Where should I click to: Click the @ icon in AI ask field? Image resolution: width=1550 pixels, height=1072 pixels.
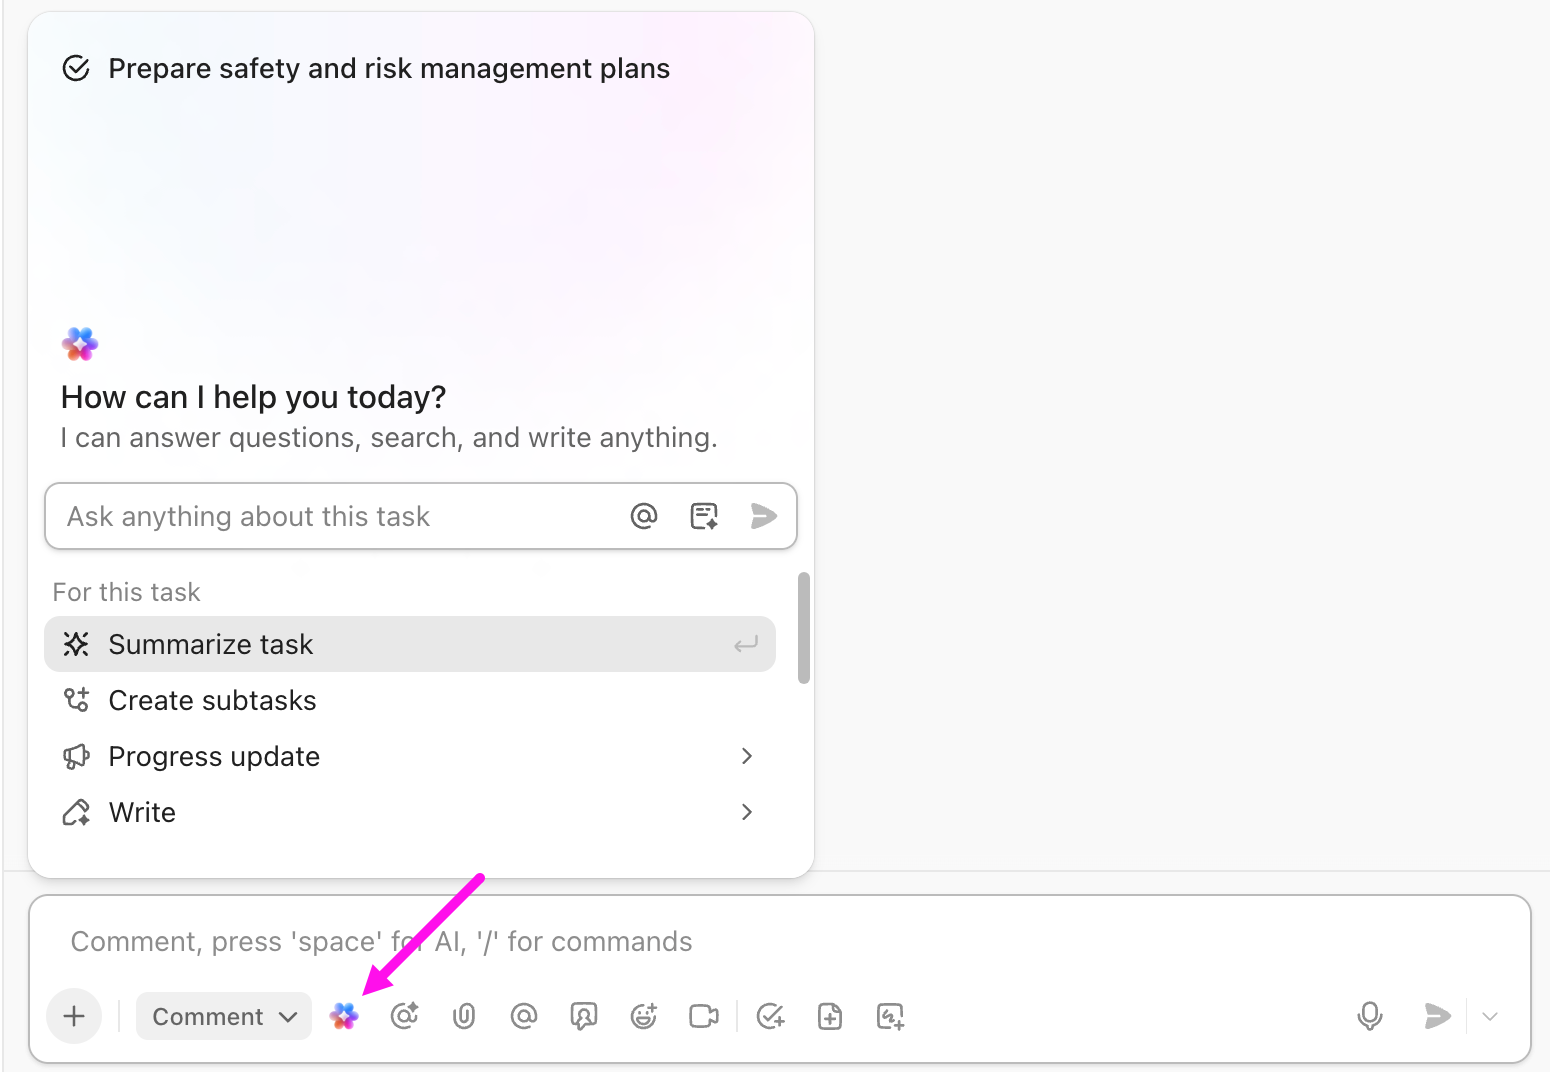tap(644, 516)
